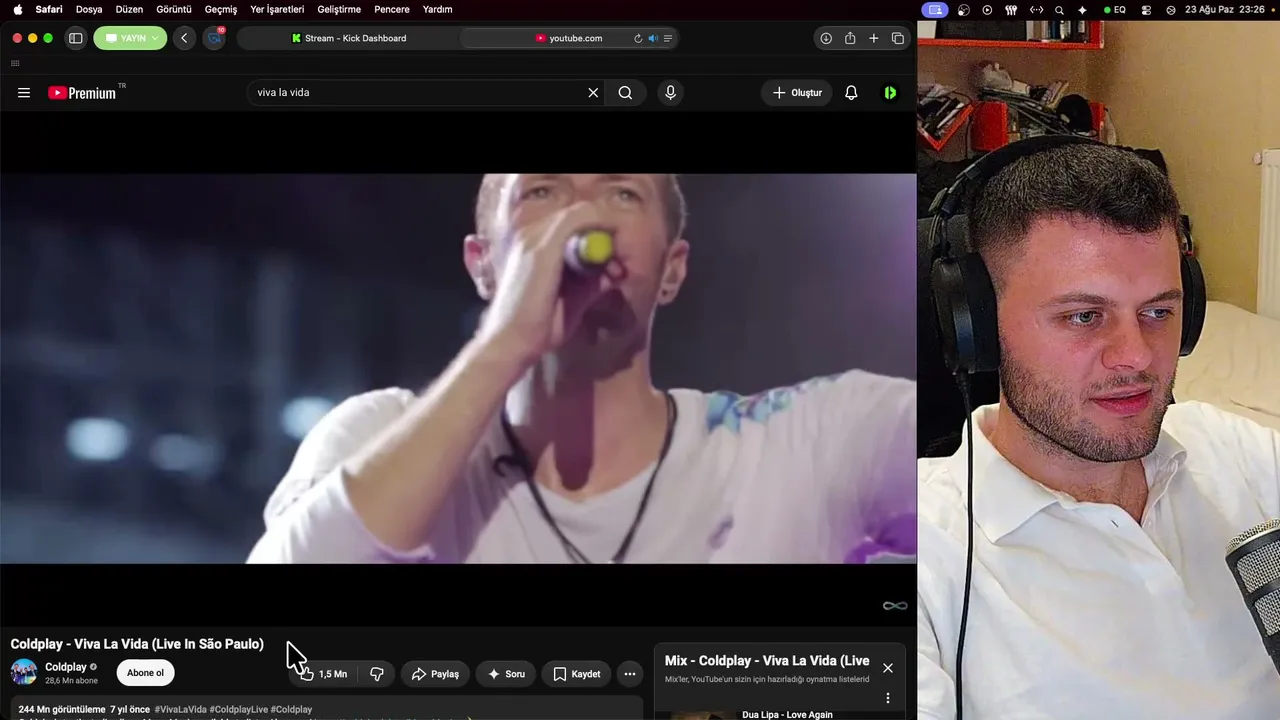Clear the YouTube search text
This screenshot has width=1280, height=720.
point(593,93)
